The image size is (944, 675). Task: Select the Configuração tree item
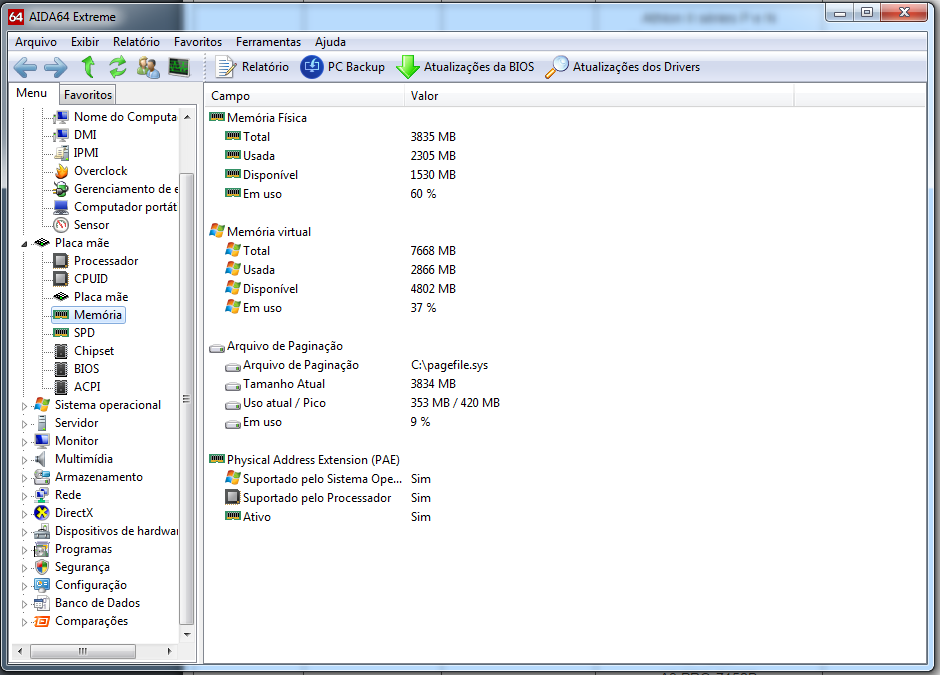(81, 585)
